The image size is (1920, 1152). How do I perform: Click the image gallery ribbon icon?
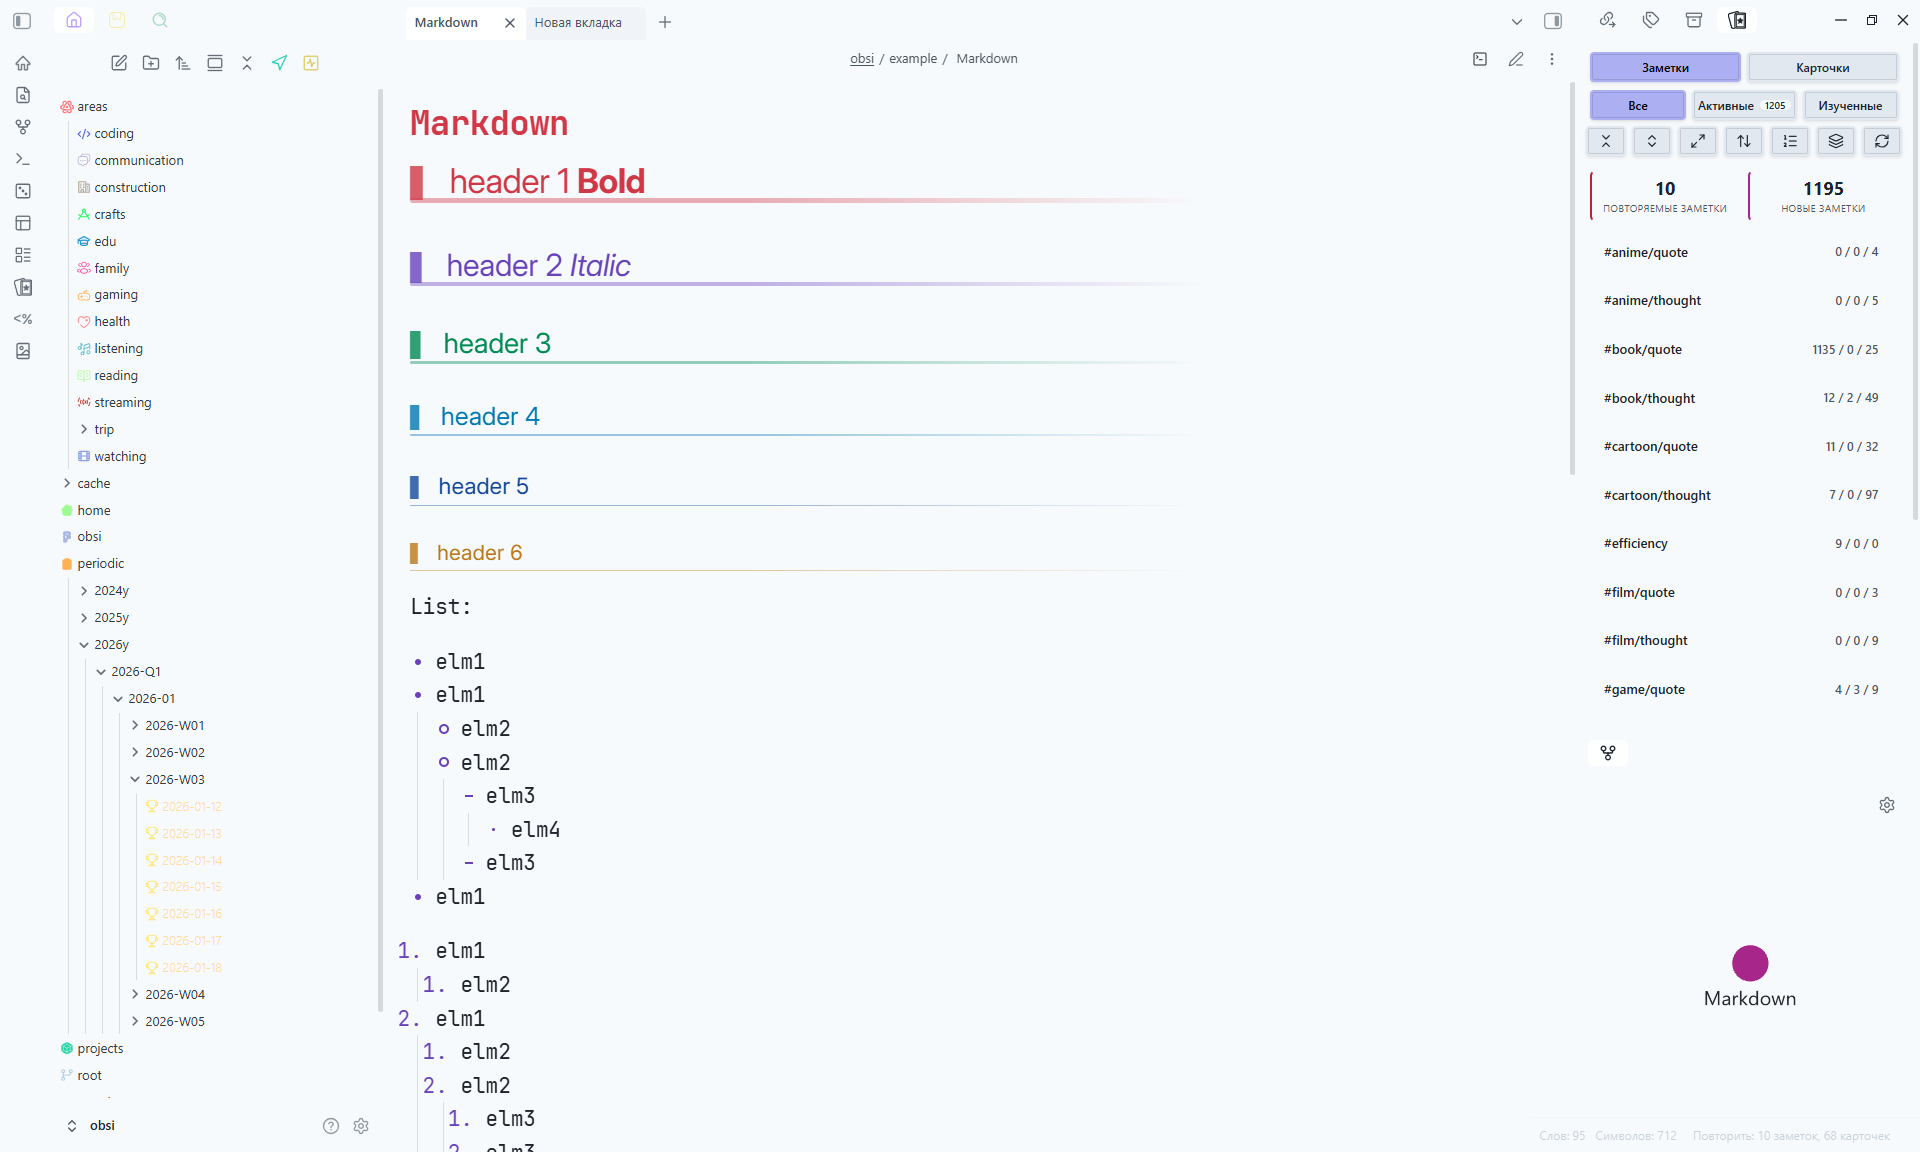[x=23, y=351]
